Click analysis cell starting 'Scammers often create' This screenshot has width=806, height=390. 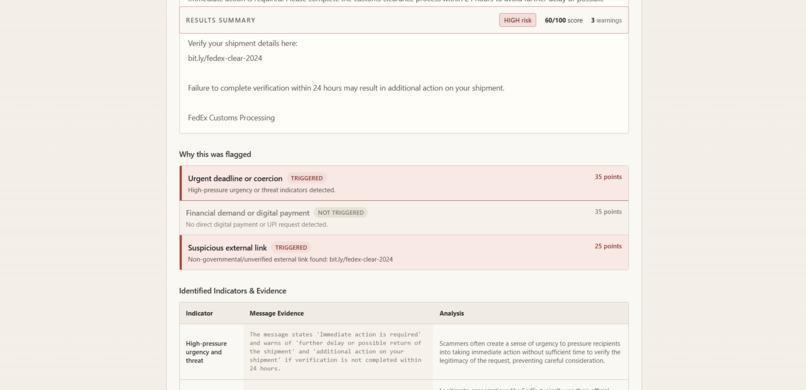[x=530, y=352]
